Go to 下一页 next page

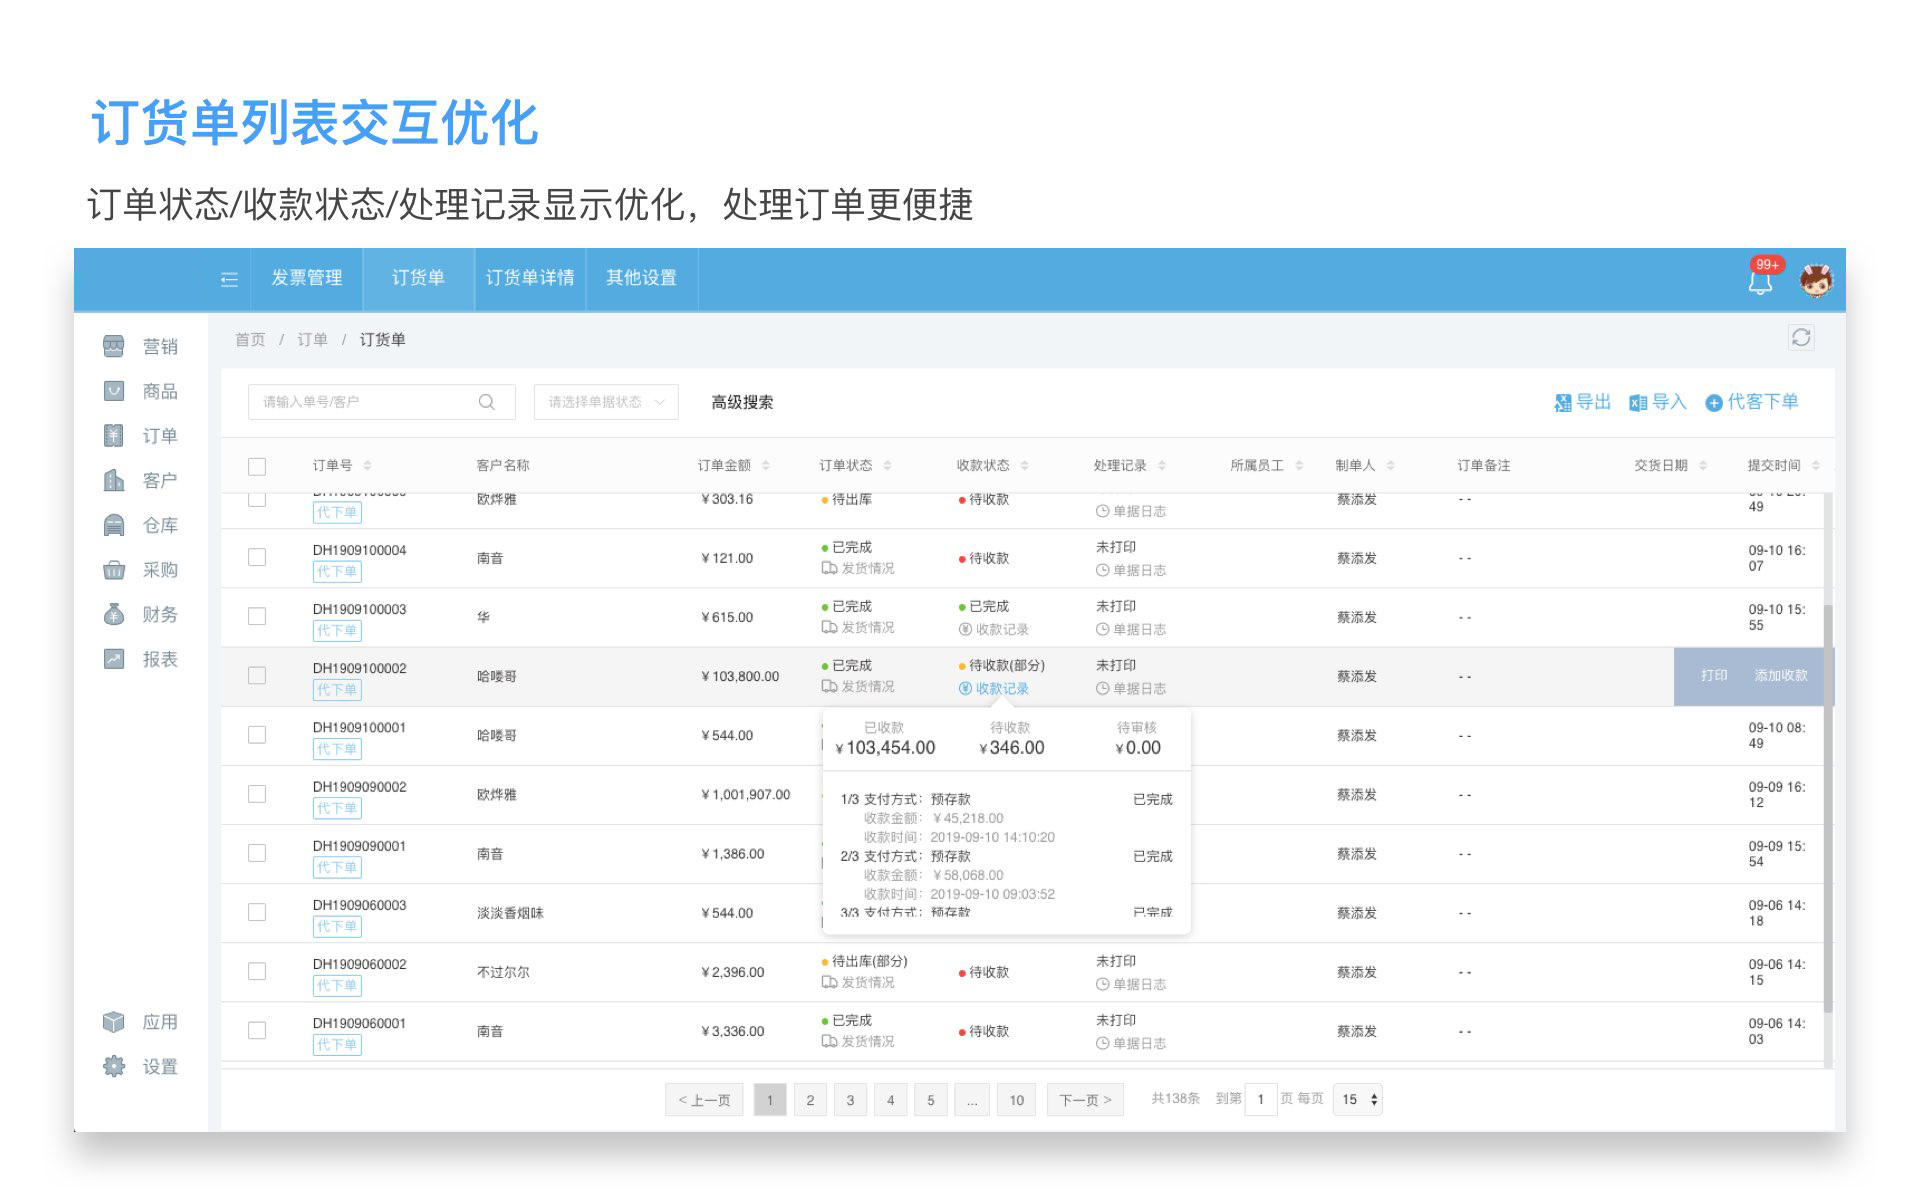click(1085, 1100)
